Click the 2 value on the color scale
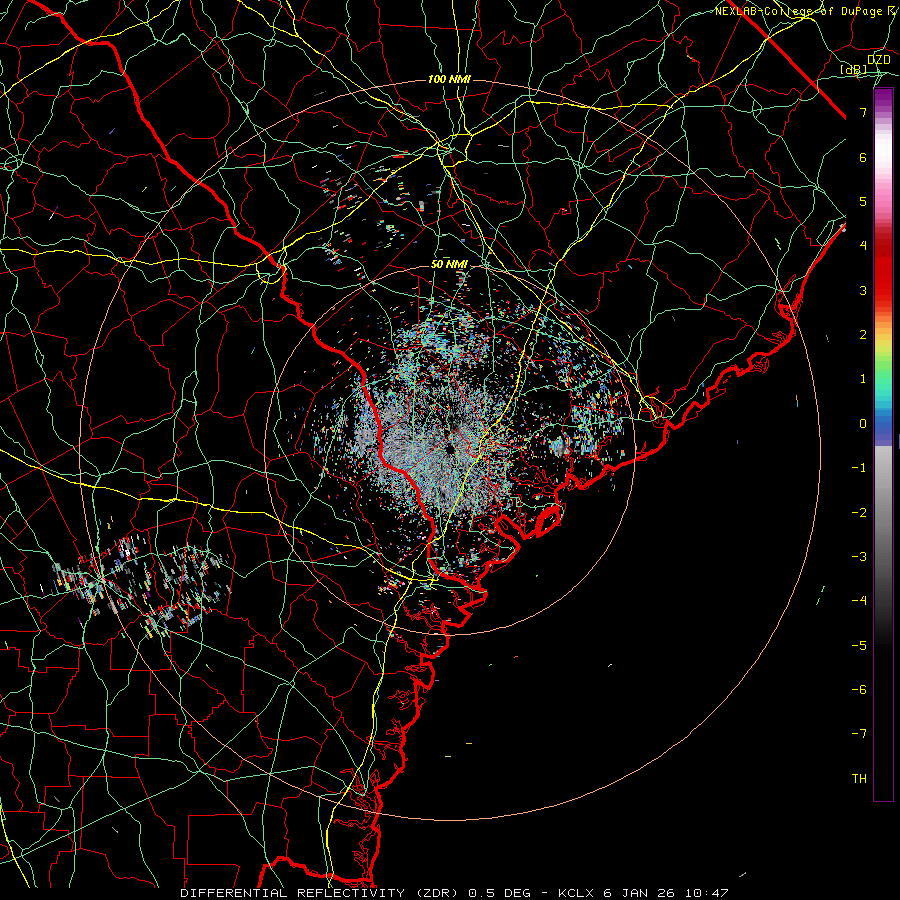900x900 pixels. click(863, 335)
